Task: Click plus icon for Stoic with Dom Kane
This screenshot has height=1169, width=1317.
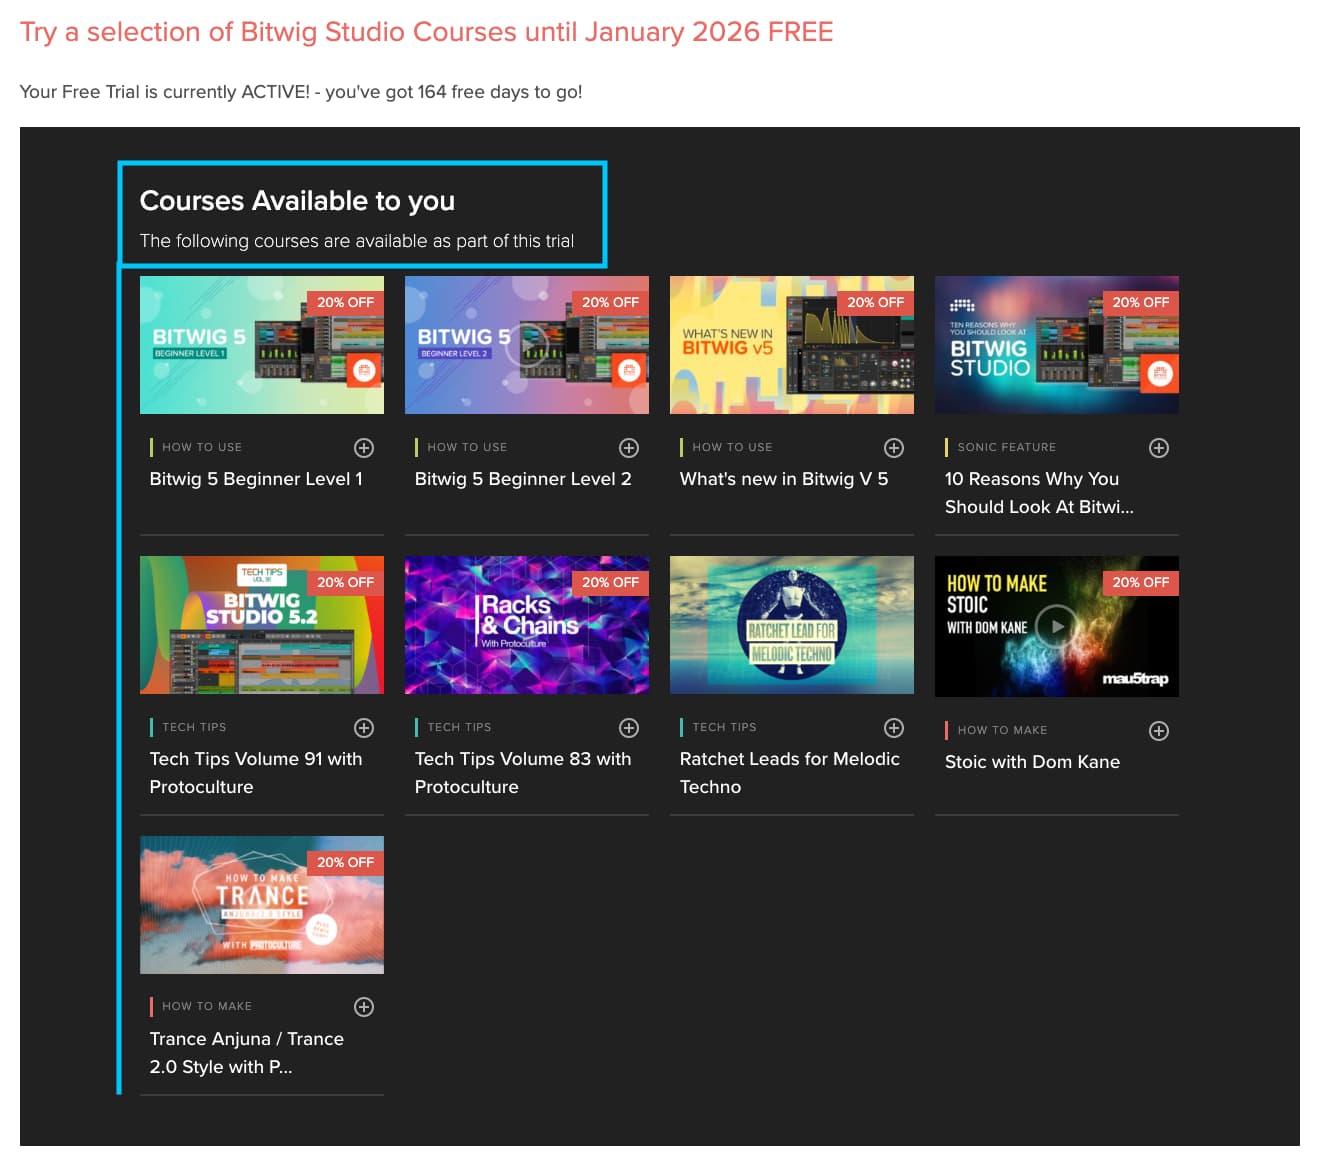Action: pyautogui.click(x=1159, y=731)
